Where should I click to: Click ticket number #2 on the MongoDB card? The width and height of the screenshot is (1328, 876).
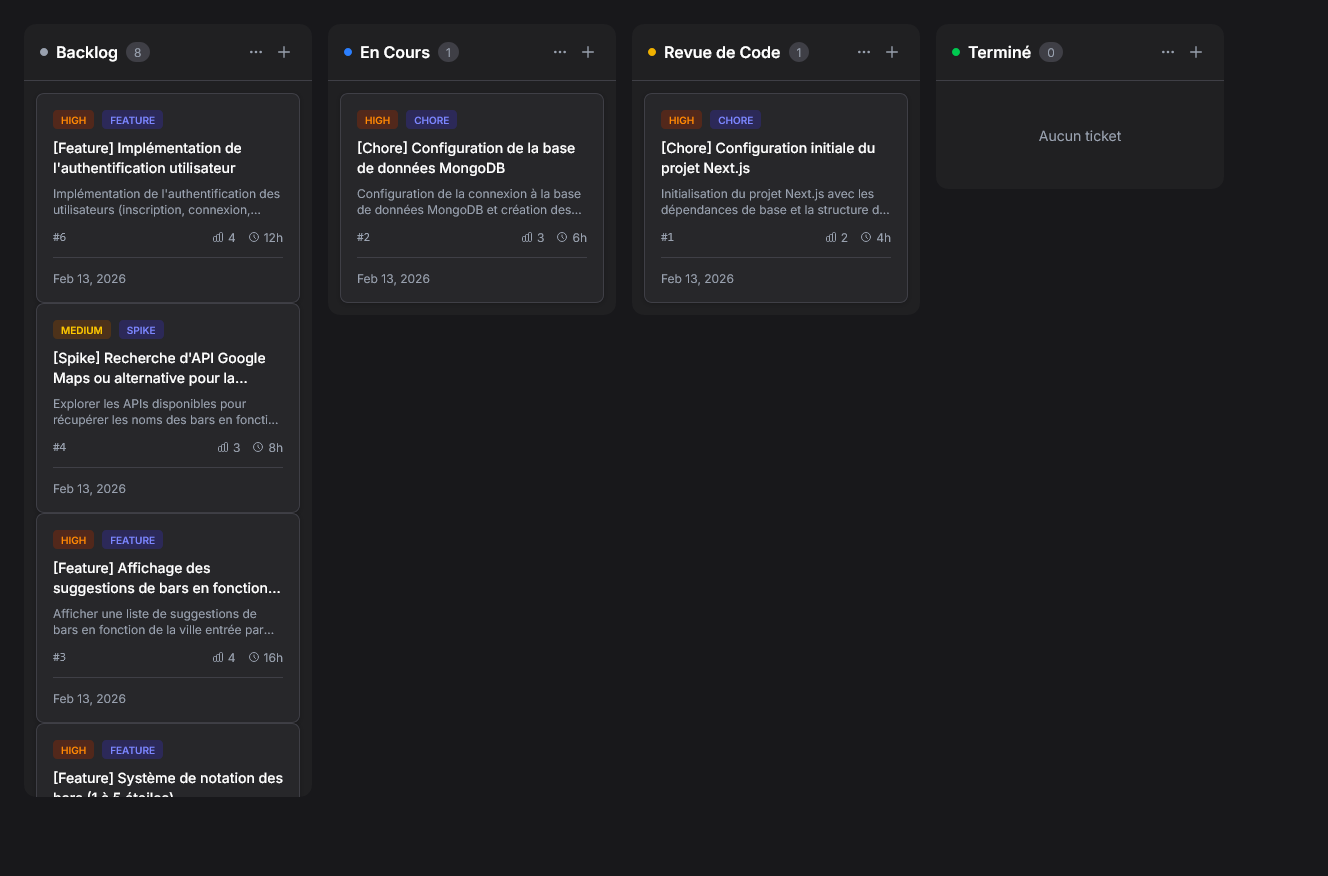coord(363,237)
